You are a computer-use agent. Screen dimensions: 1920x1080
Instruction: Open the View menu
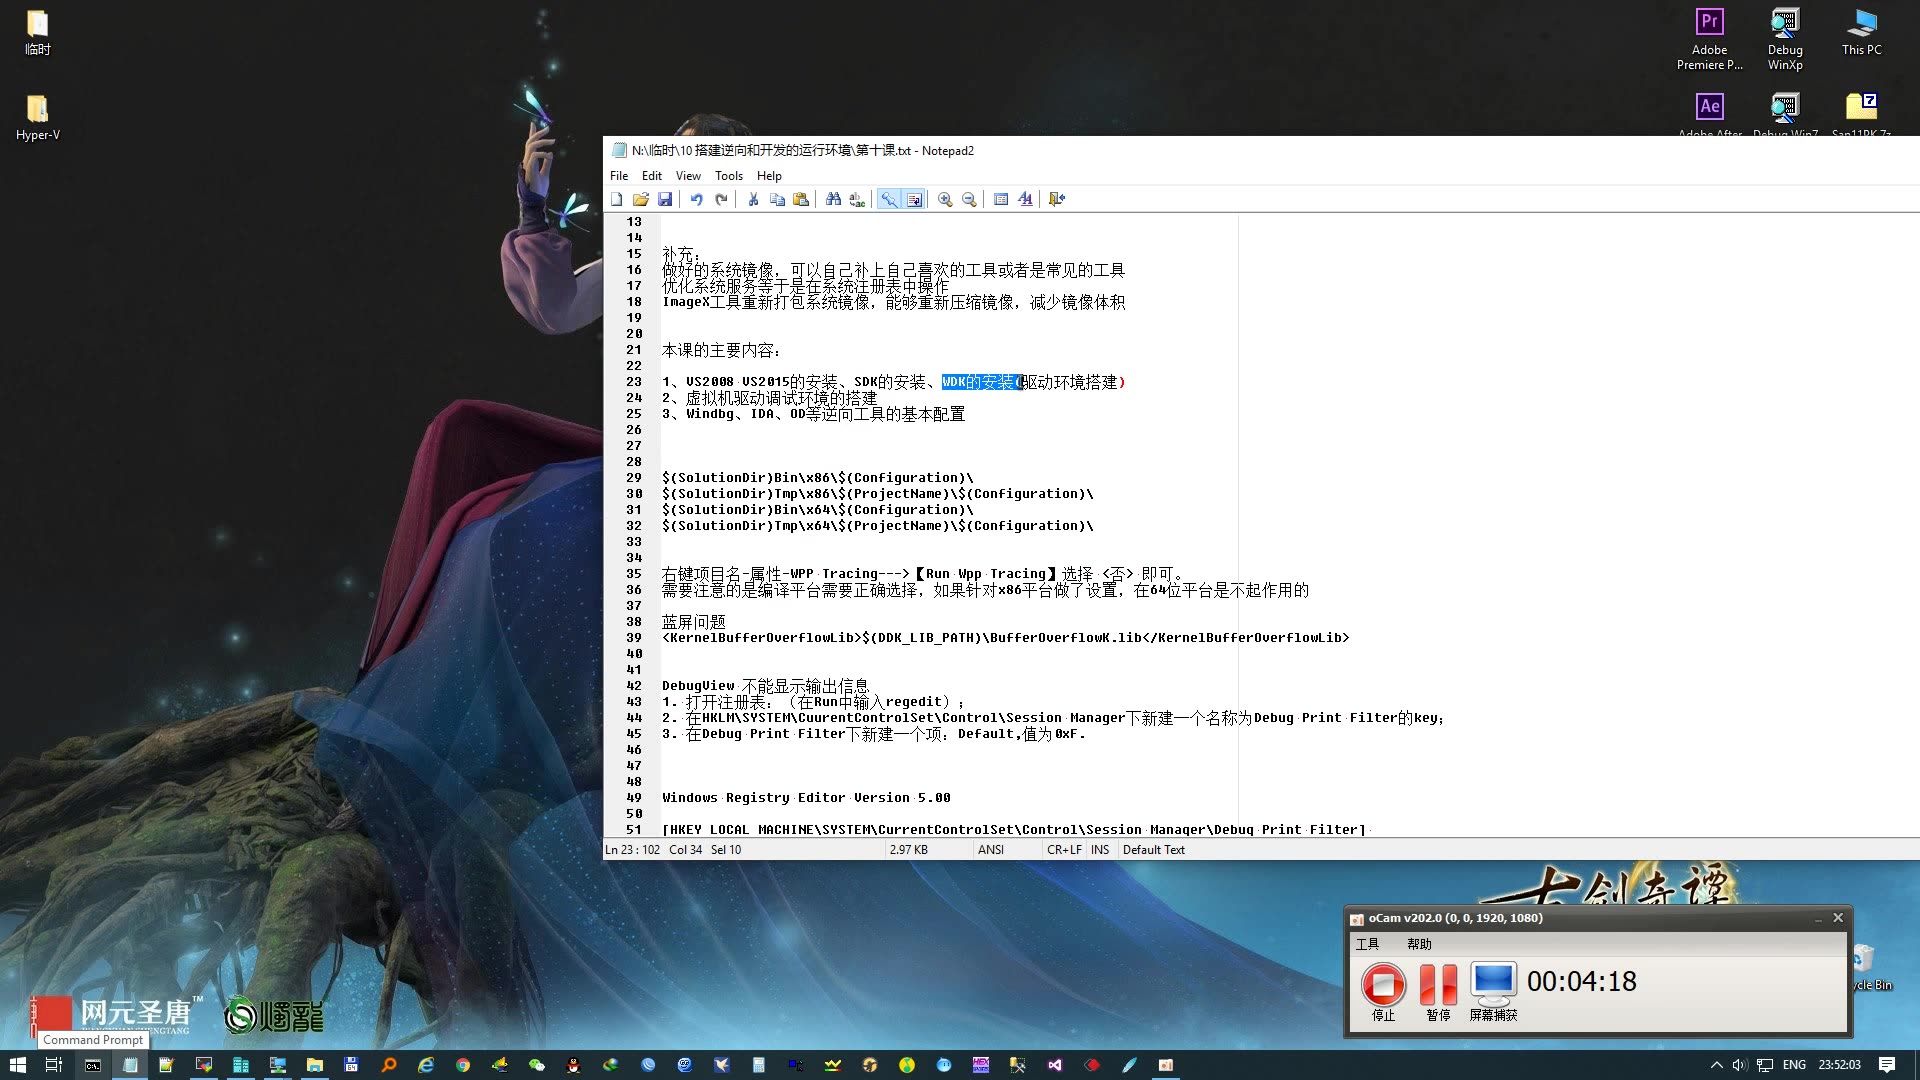point(688,176)
